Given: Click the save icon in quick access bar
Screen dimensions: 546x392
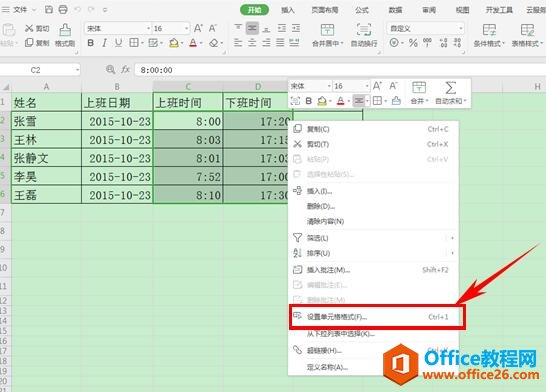Looking at the screenshot, I should tap(49, 9).
